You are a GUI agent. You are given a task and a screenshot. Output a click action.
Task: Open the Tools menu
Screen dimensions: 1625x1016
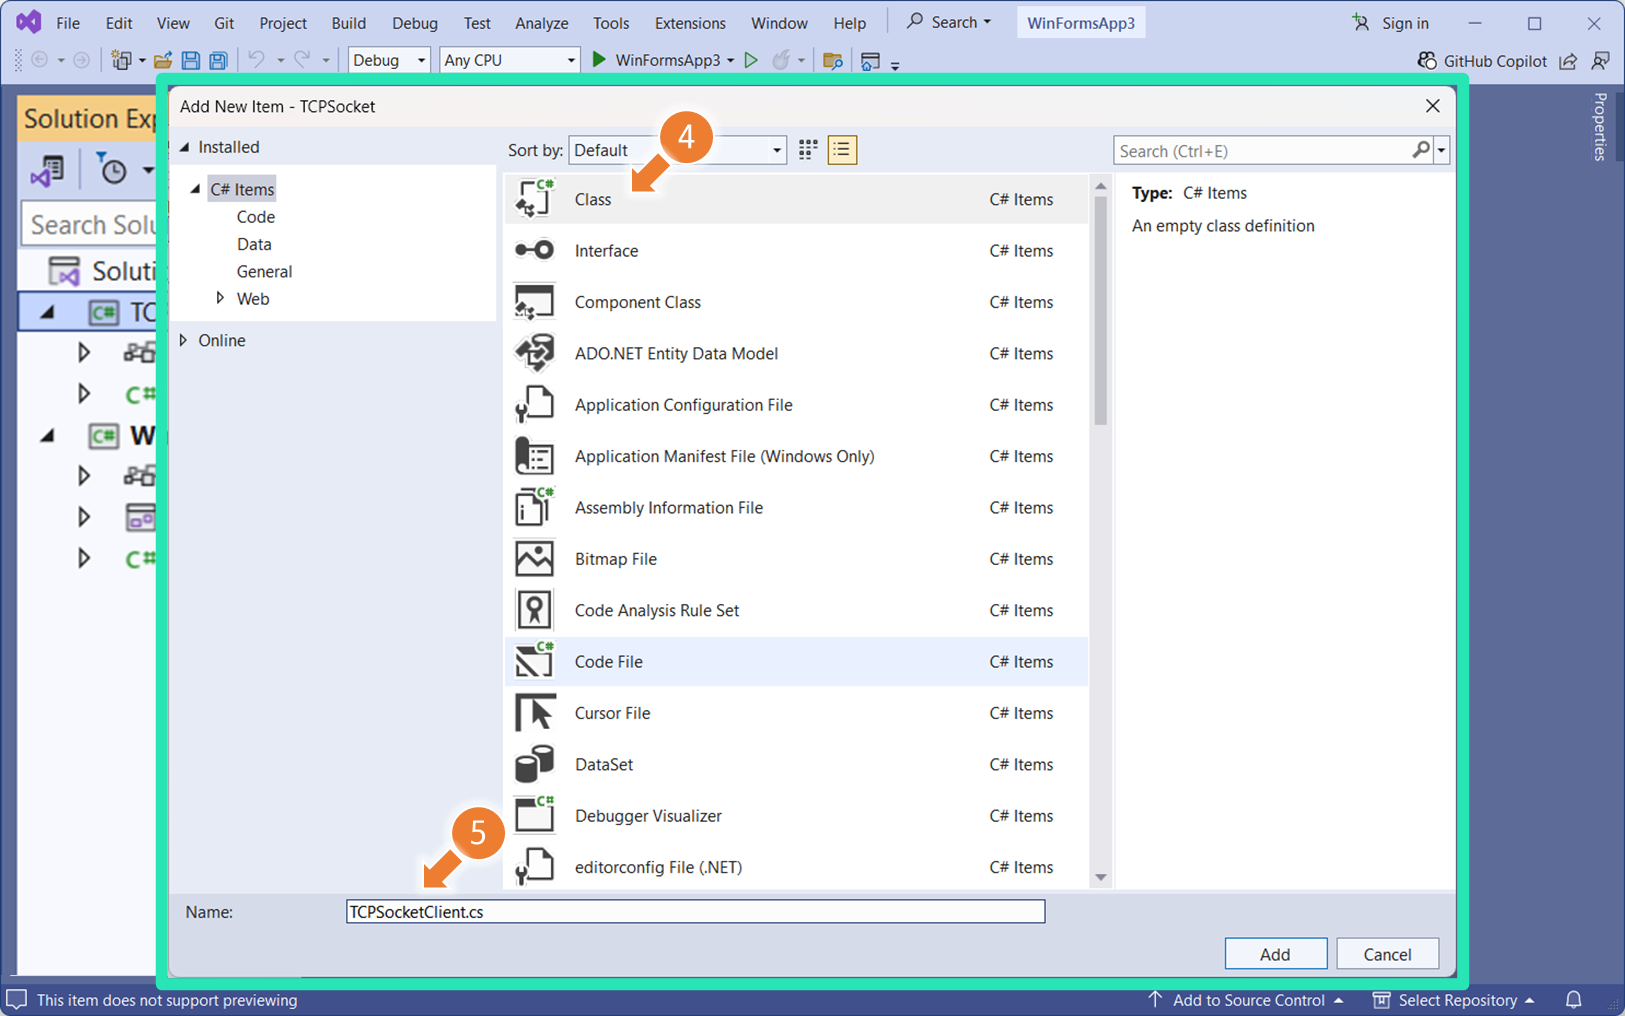pyautogui.click(x=611, y=22)
